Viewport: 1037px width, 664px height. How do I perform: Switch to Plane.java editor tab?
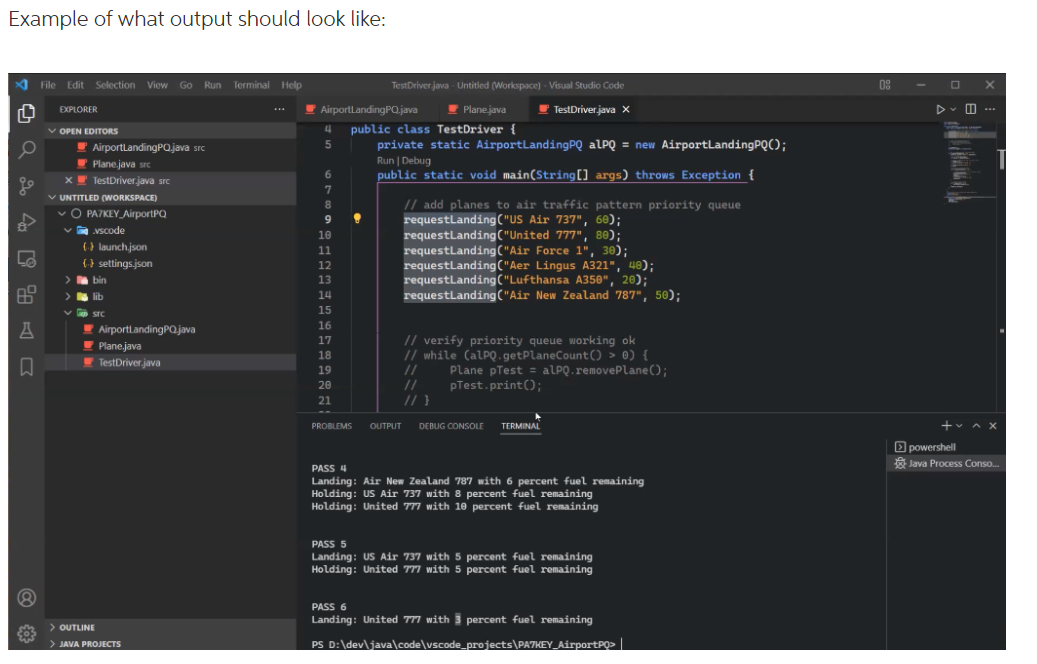[x=481, y=109]
